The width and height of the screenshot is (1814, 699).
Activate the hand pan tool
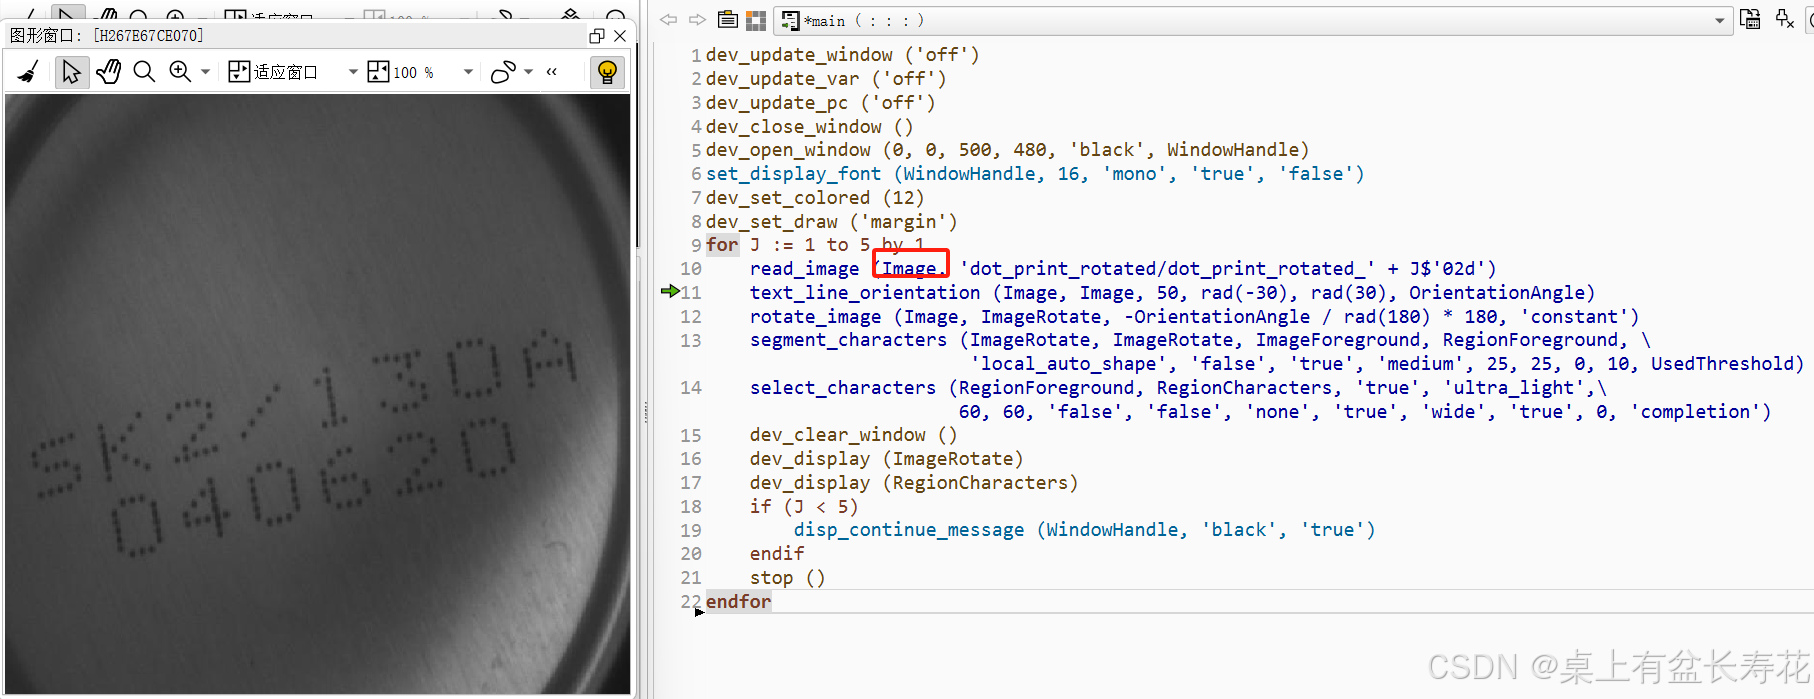(x=108, y=72)
